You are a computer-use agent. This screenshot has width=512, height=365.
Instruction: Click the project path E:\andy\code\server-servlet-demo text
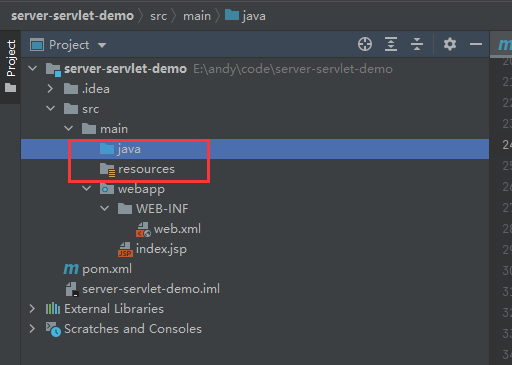click(x=293, y=69)
